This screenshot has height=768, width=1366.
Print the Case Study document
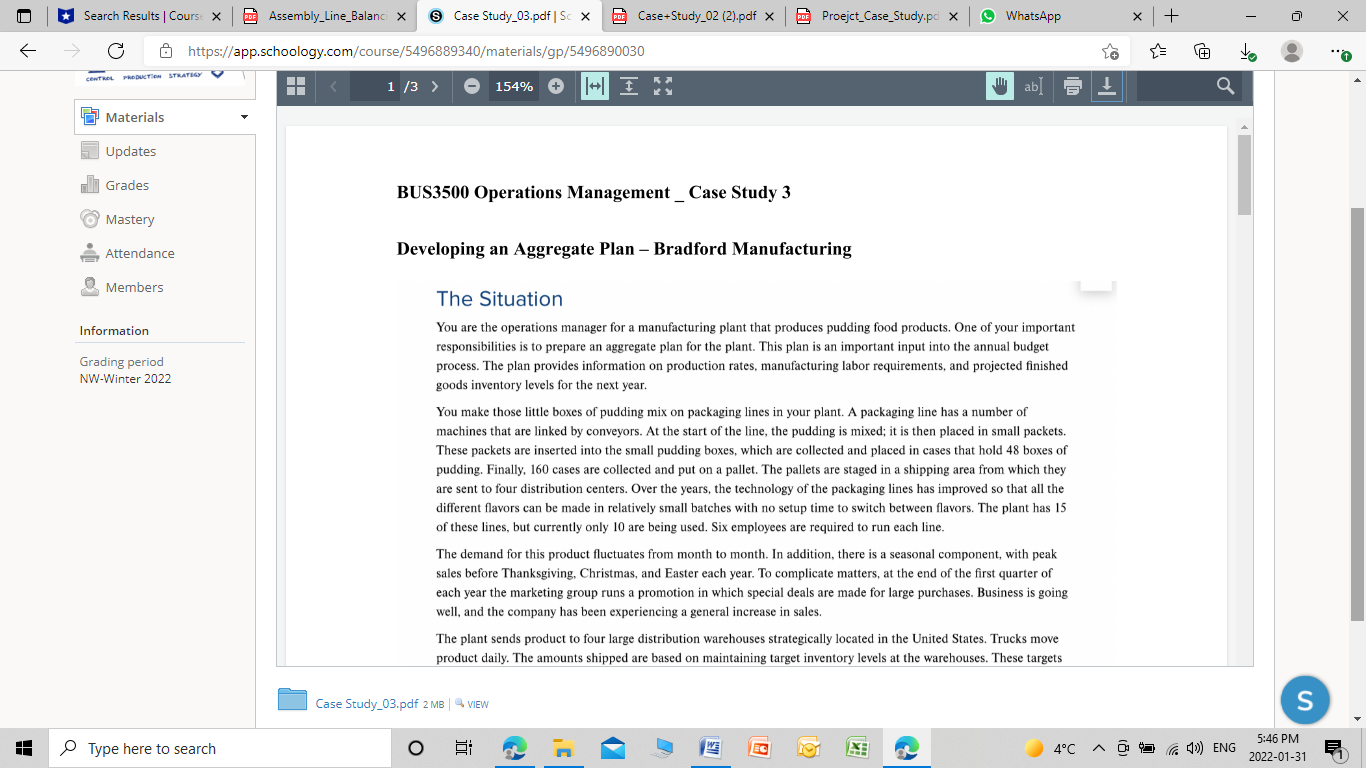point(1073,87)
